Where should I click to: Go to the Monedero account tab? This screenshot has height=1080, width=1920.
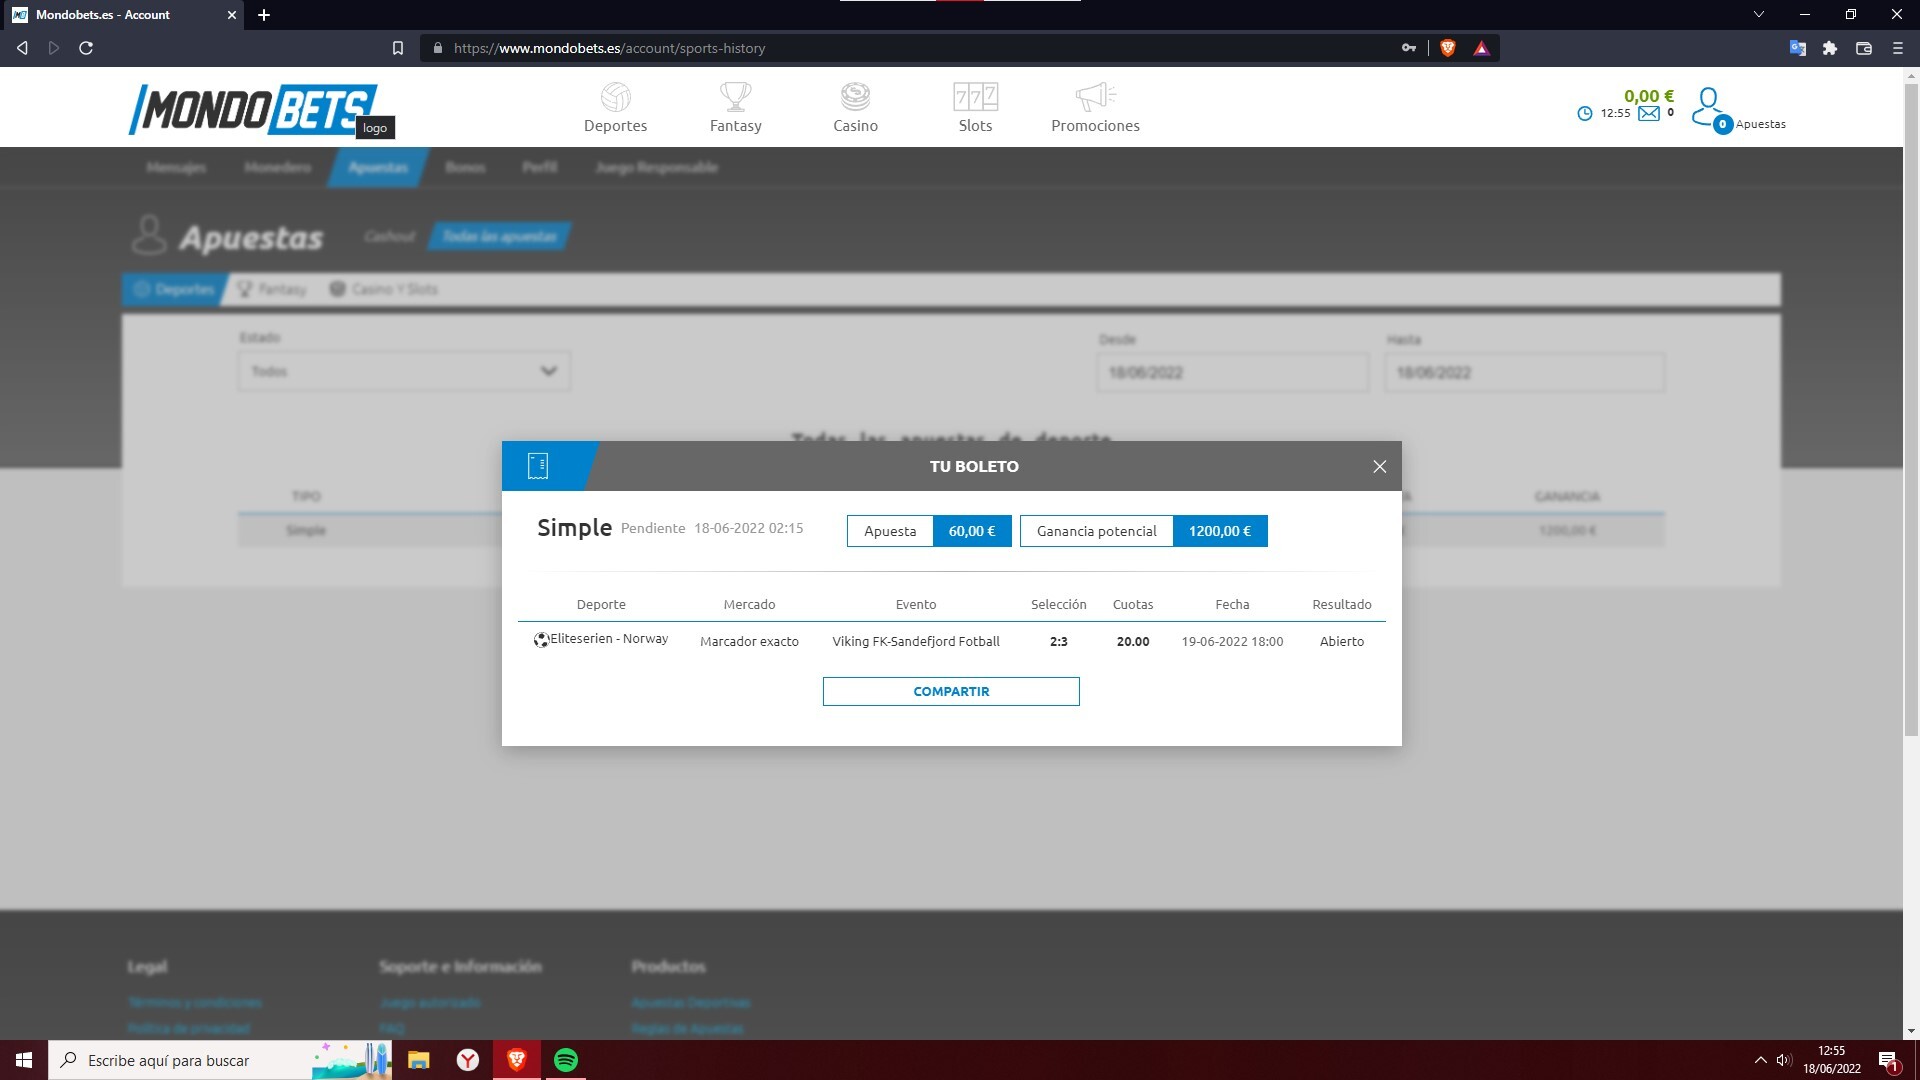click(278, 167)
